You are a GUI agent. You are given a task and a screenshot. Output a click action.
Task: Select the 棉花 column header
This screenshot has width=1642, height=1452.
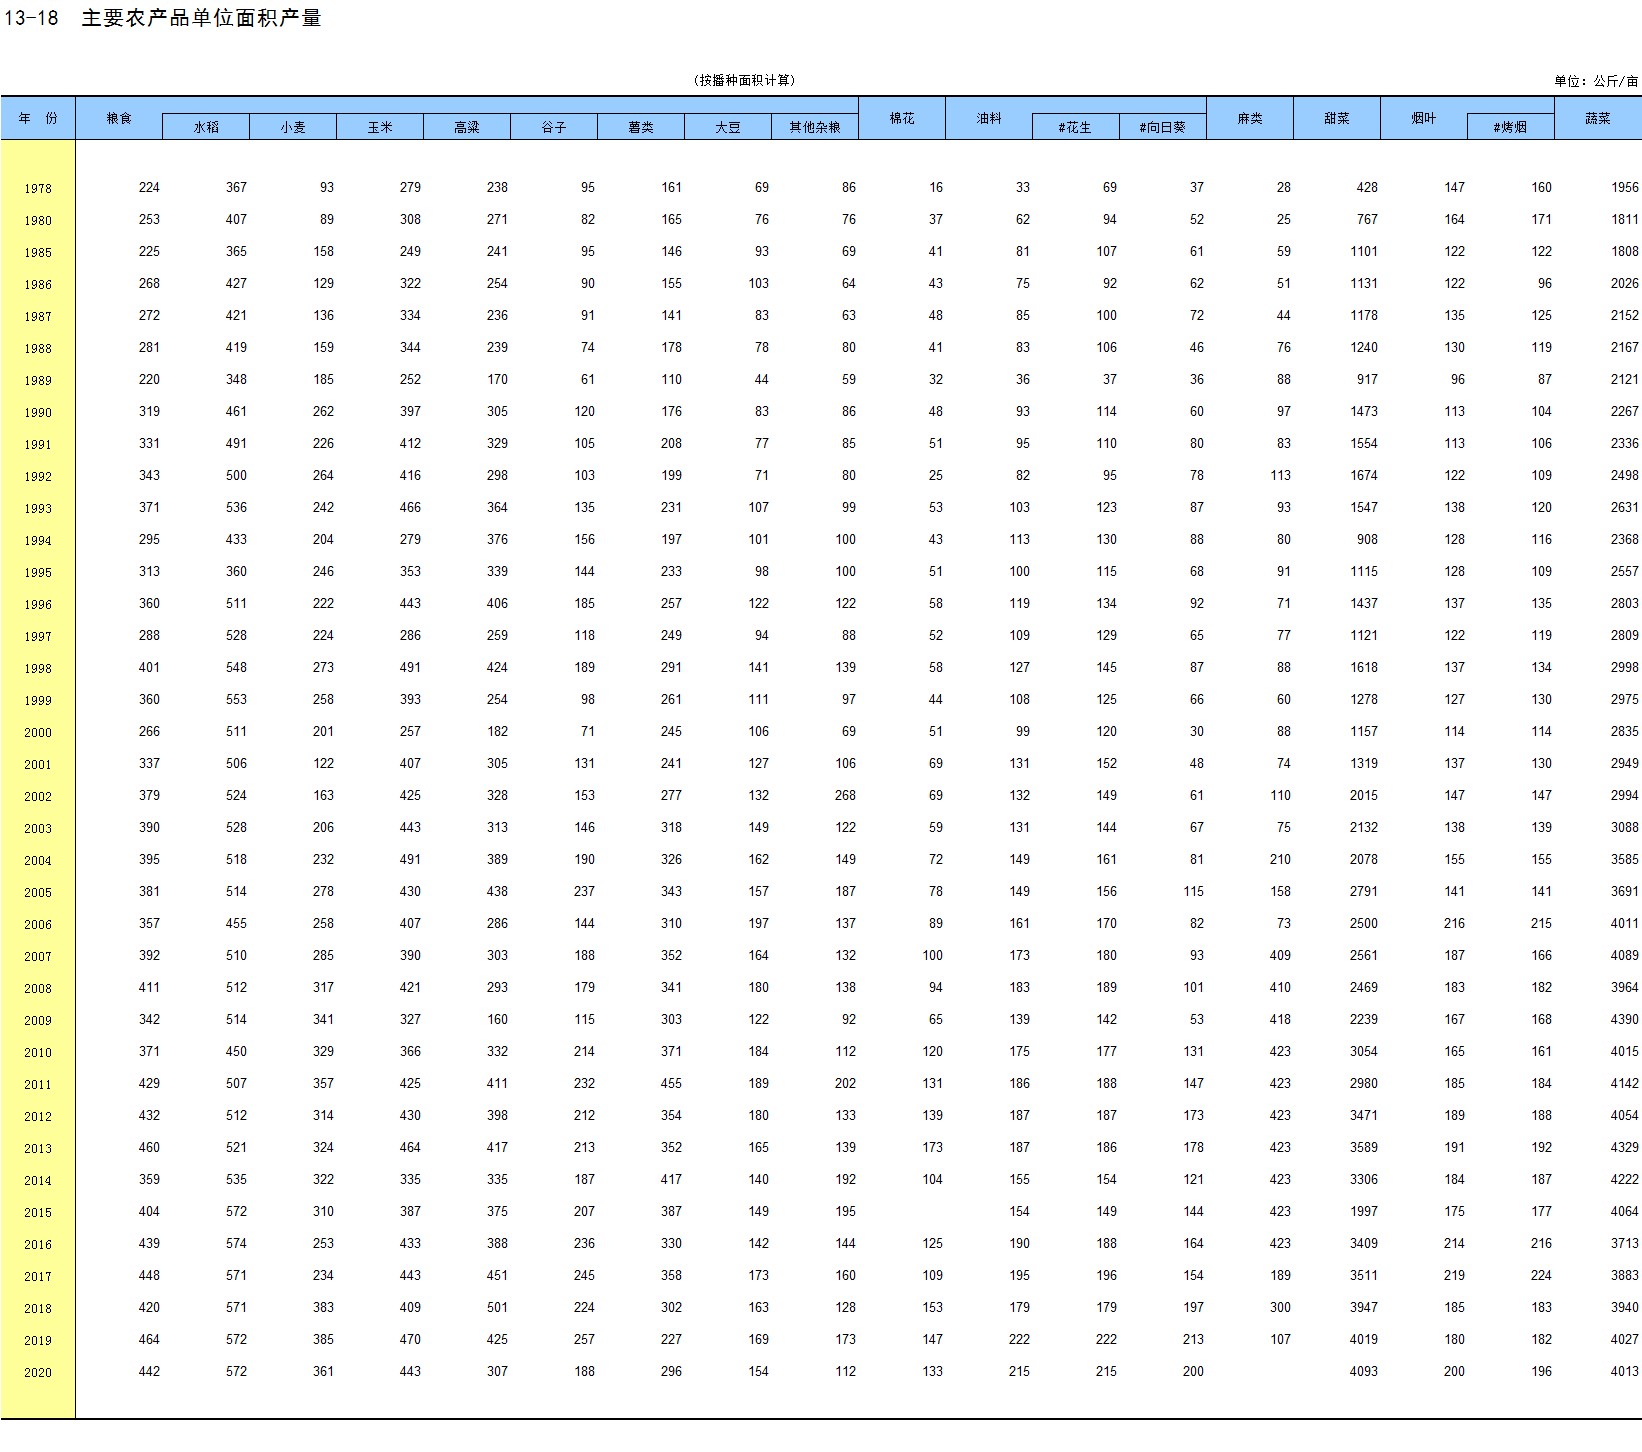click(x=902, y=118)
